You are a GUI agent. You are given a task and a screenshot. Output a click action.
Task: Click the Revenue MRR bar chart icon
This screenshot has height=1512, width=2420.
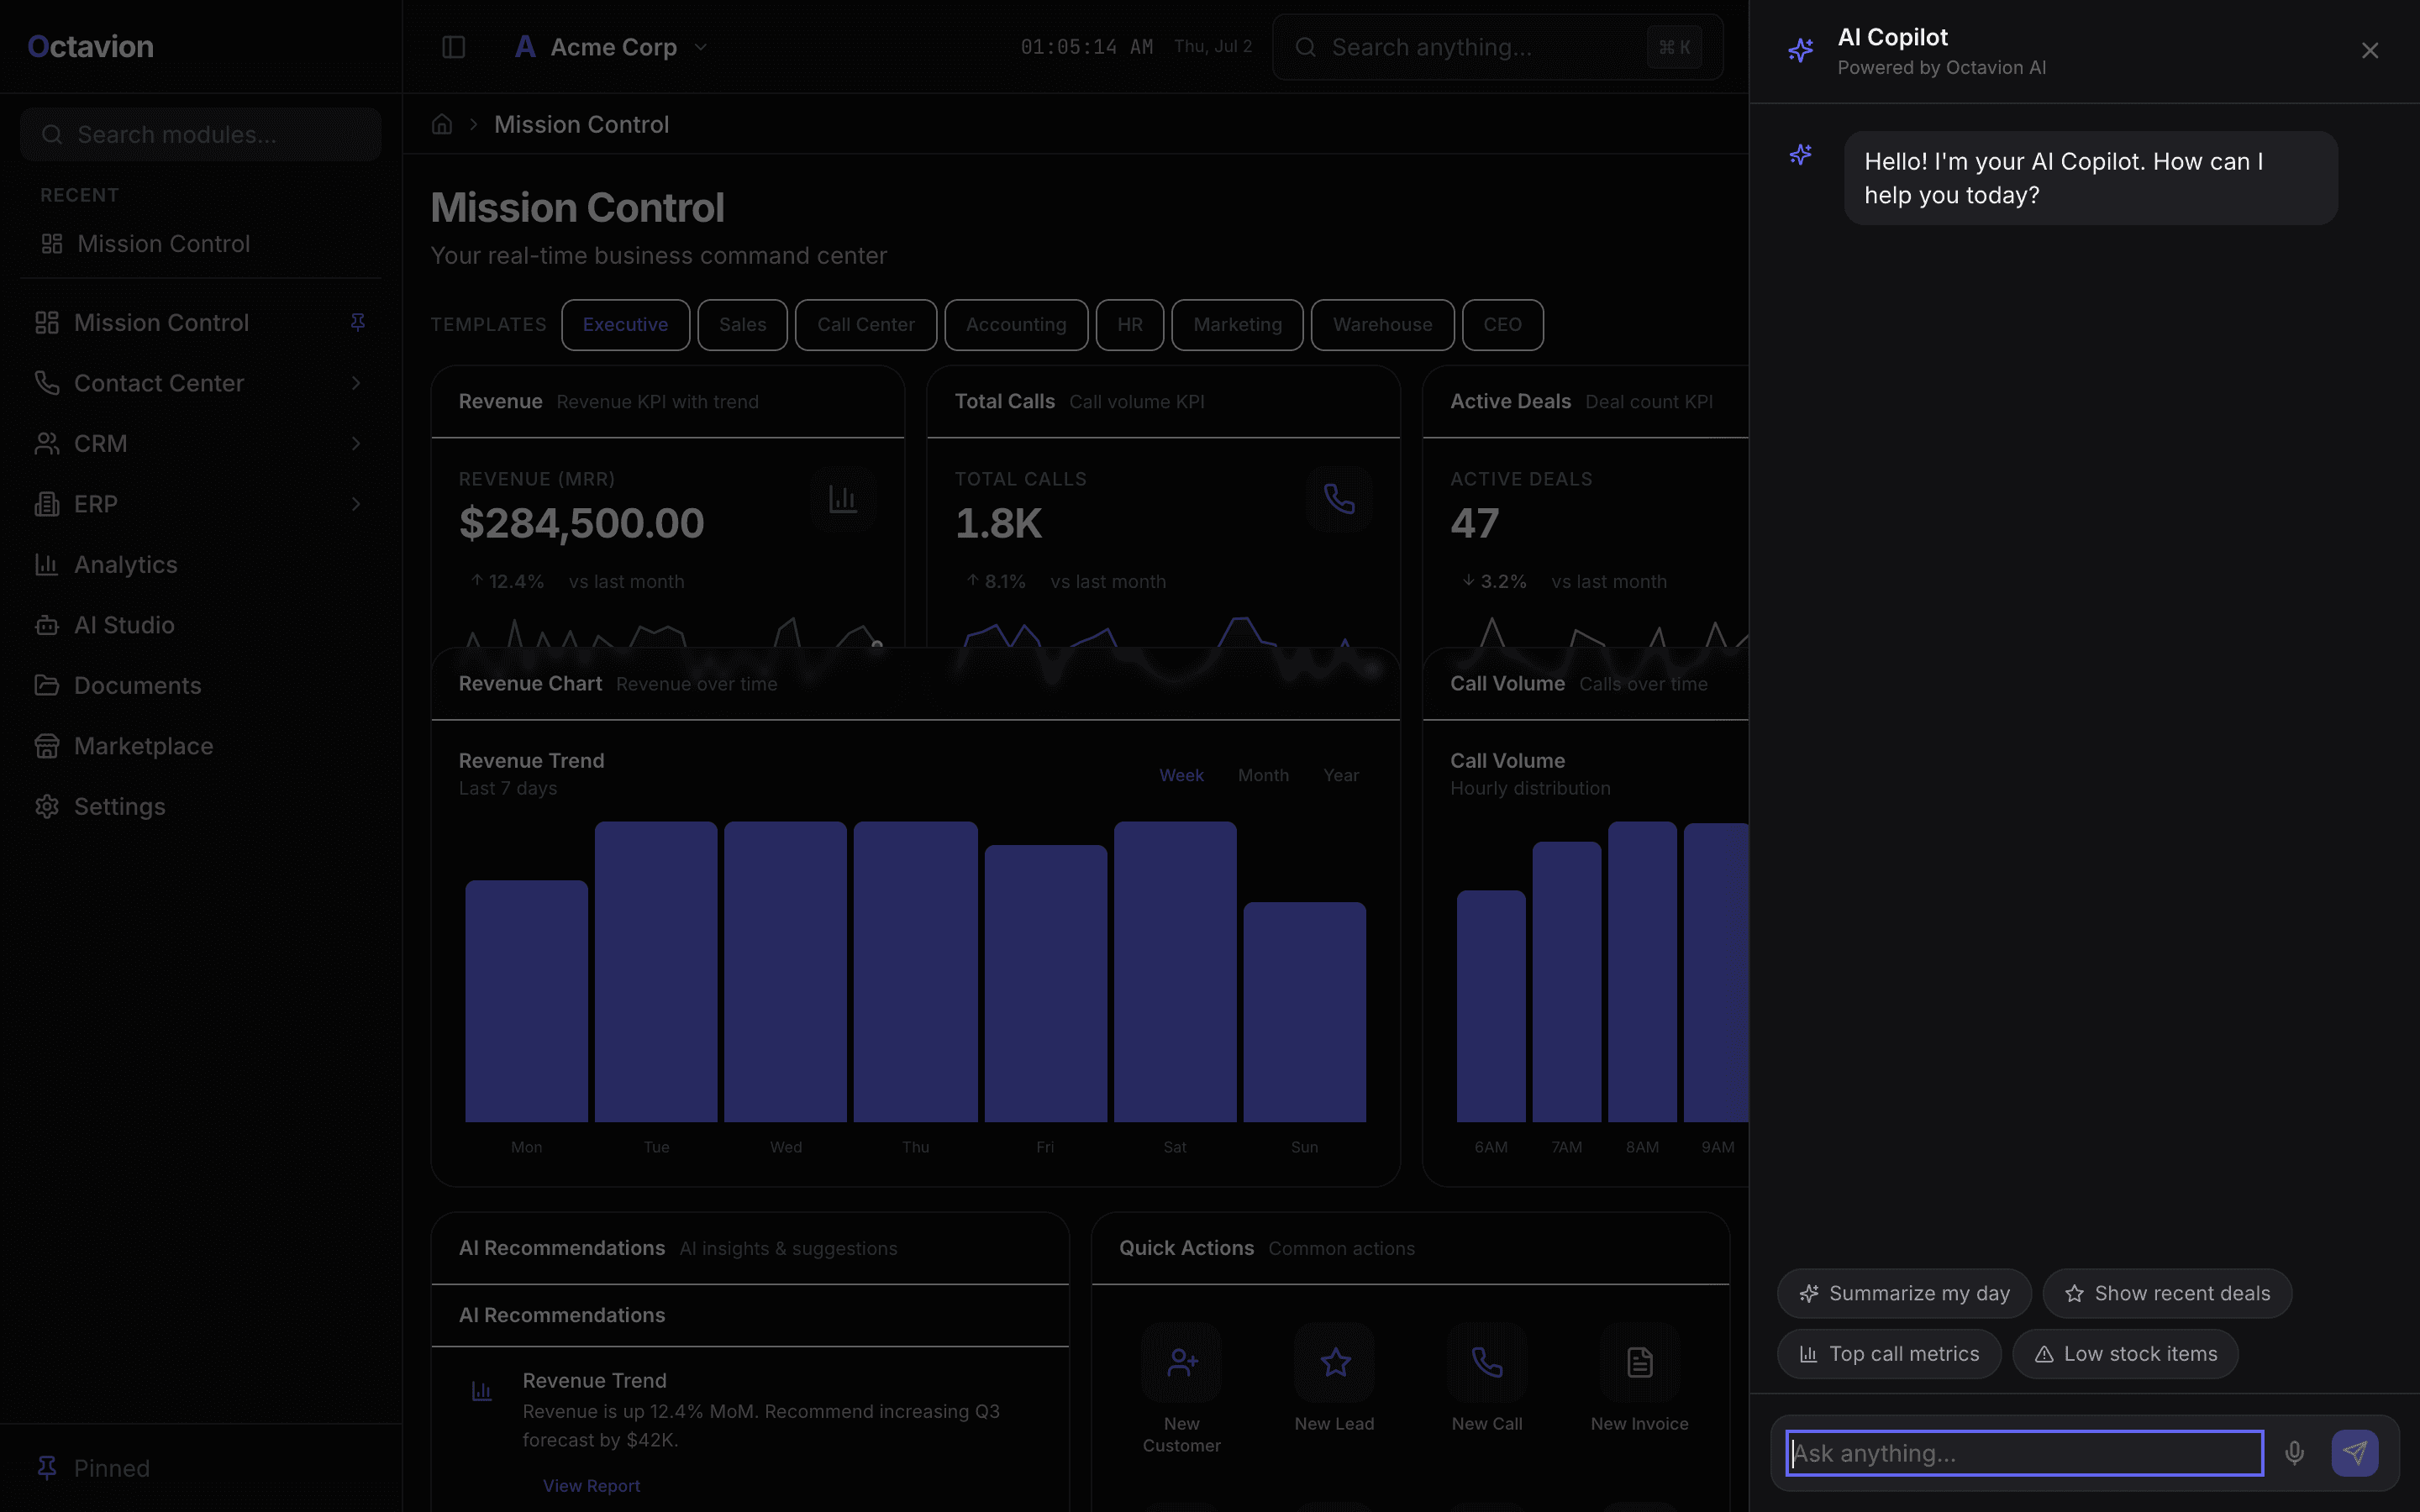(x=843, y=498)
